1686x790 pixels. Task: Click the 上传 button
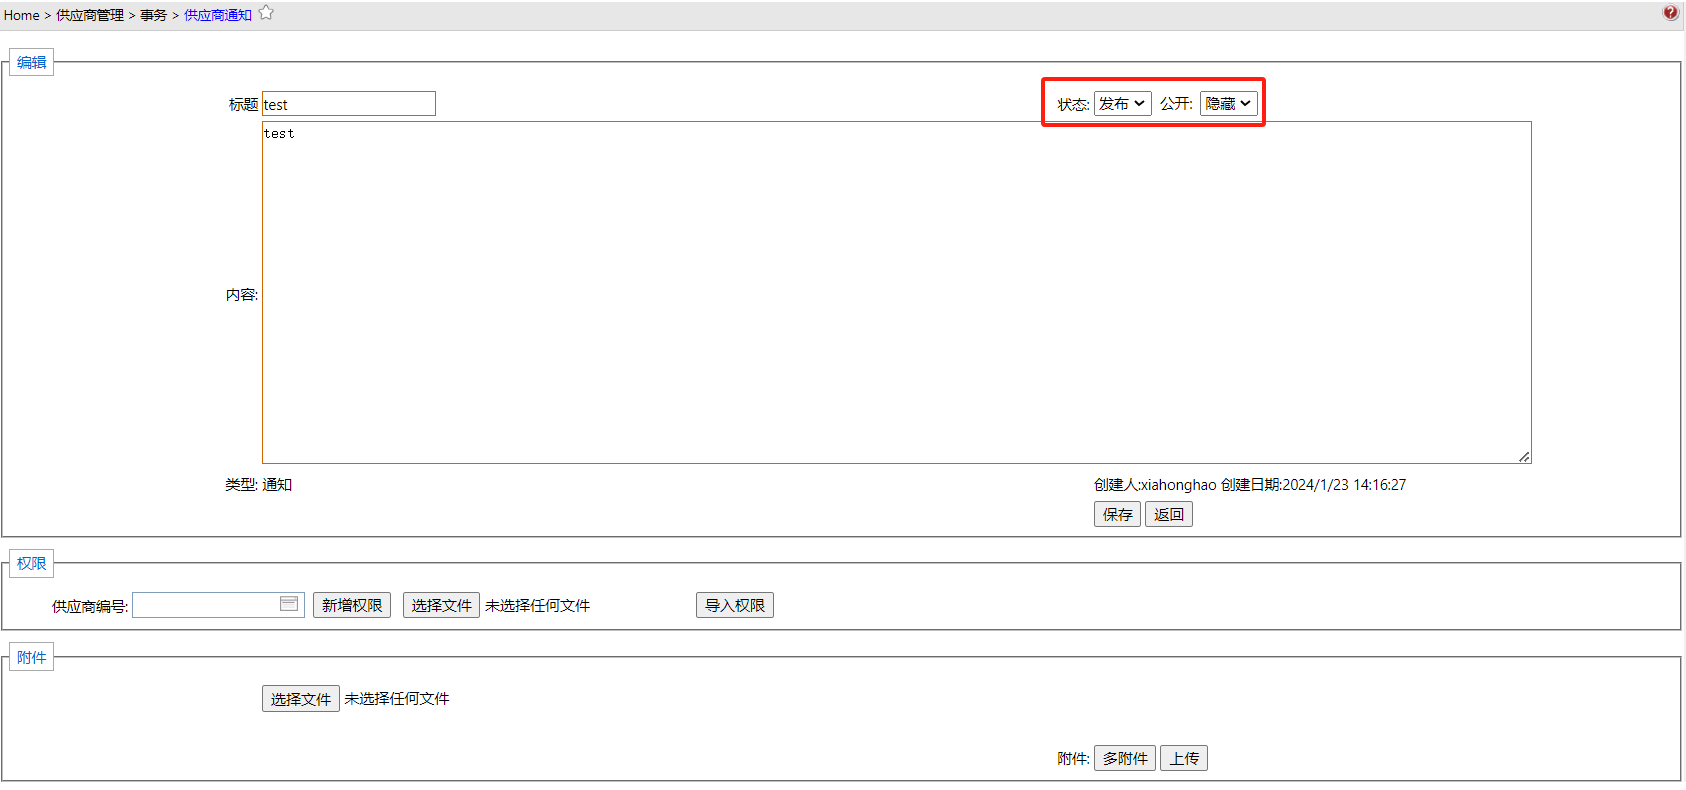(1184, 758)
